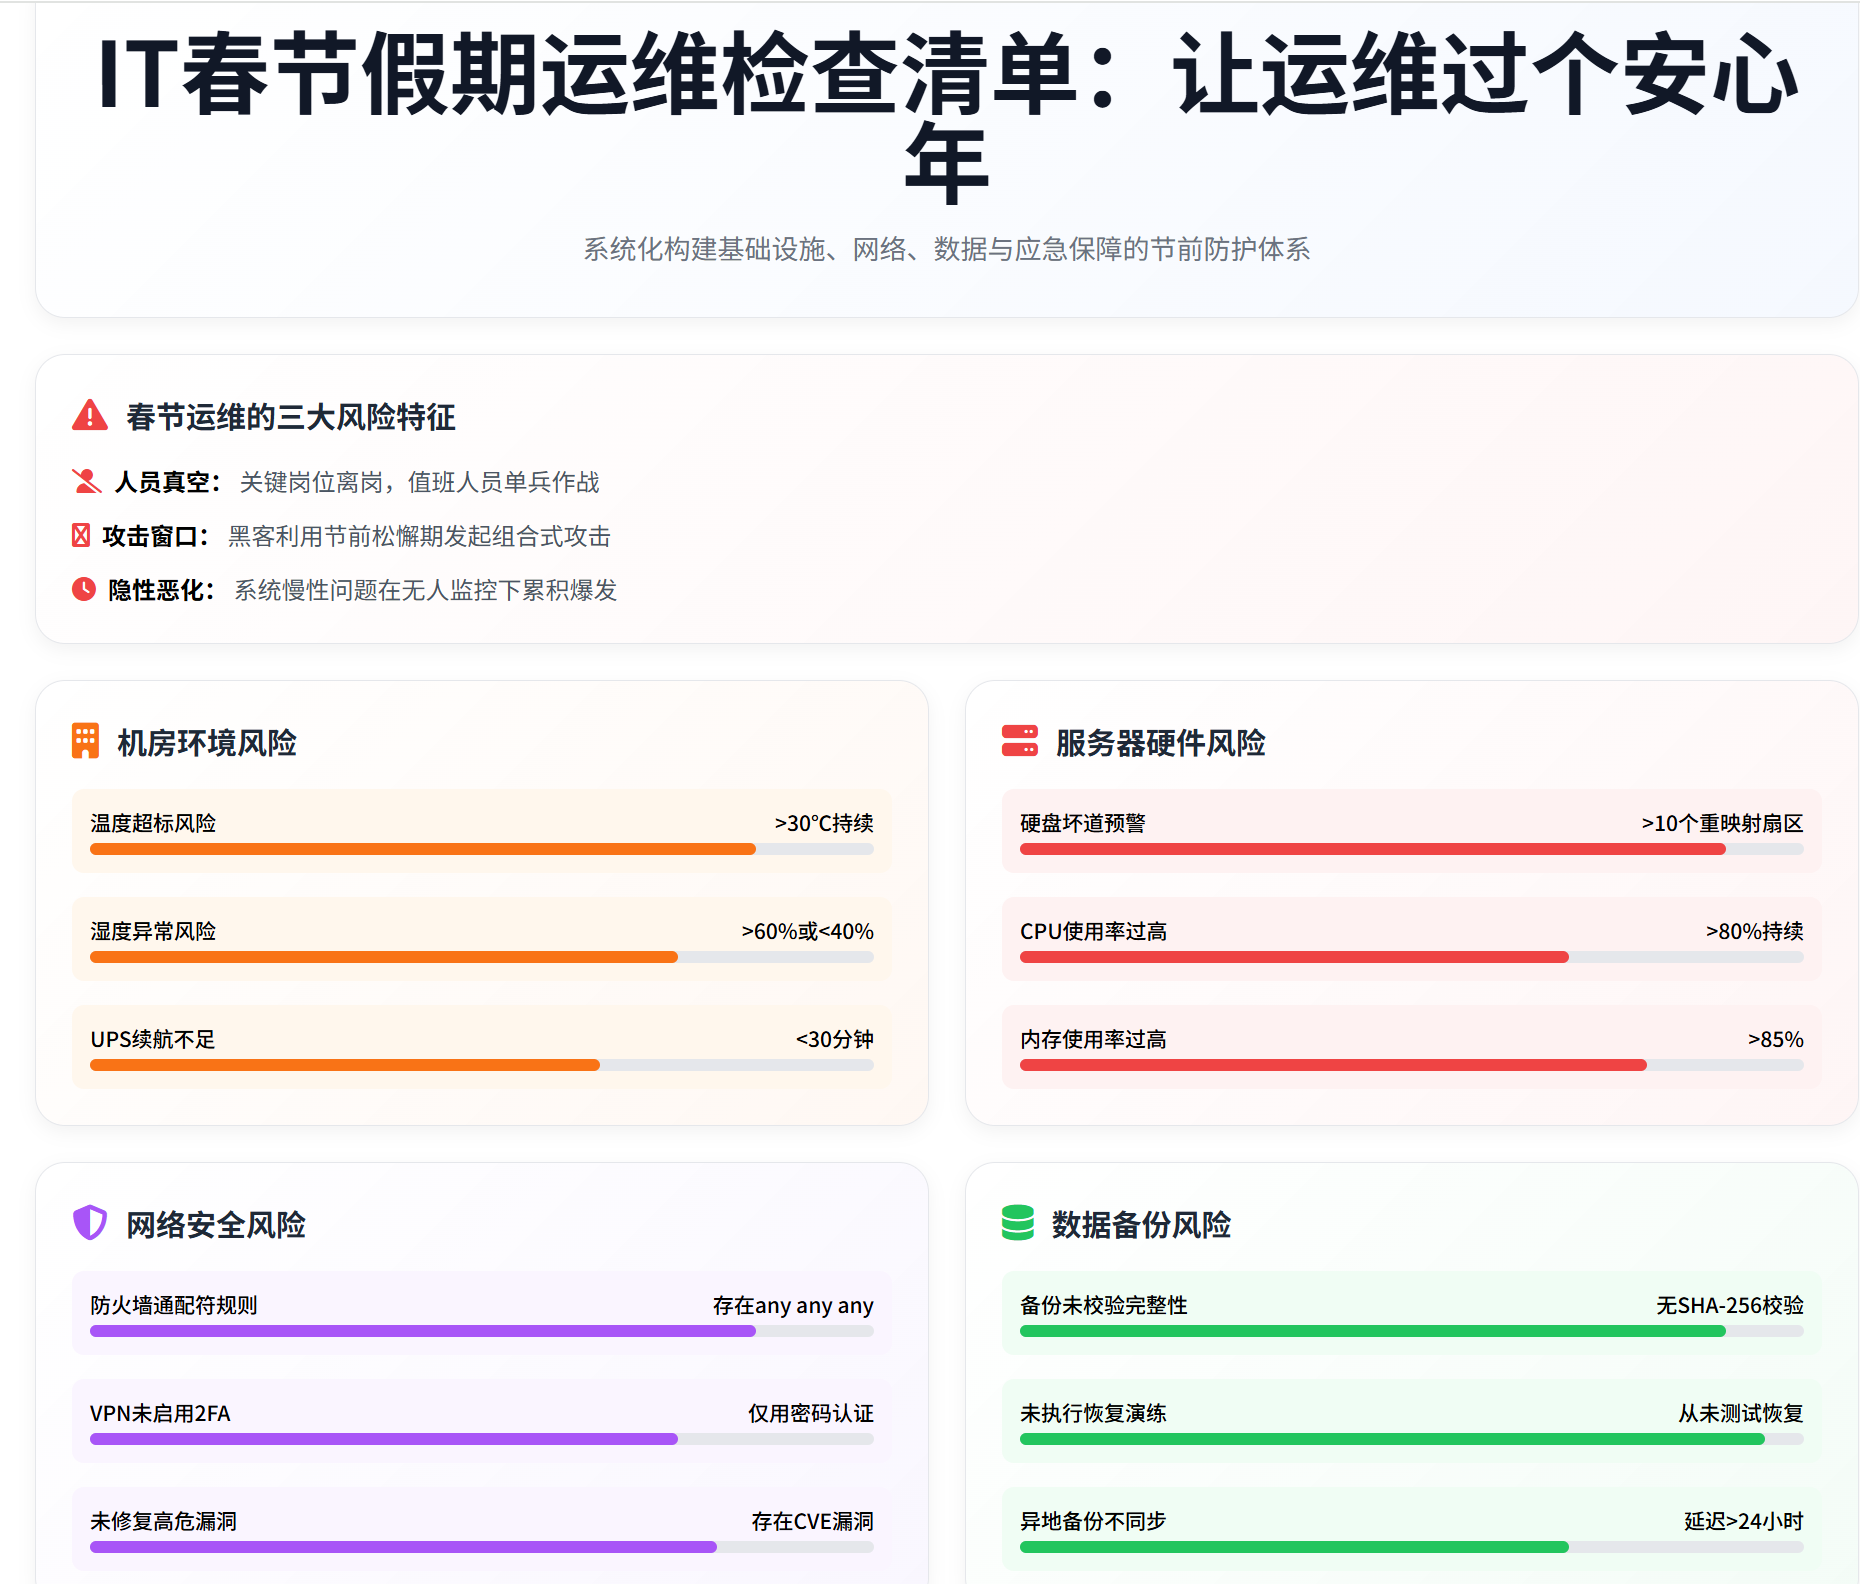This screenshot has height=1584, width=1860.
Task: Click the 春节运维的三大风险特征 heading
Action: tap(290, 417)
